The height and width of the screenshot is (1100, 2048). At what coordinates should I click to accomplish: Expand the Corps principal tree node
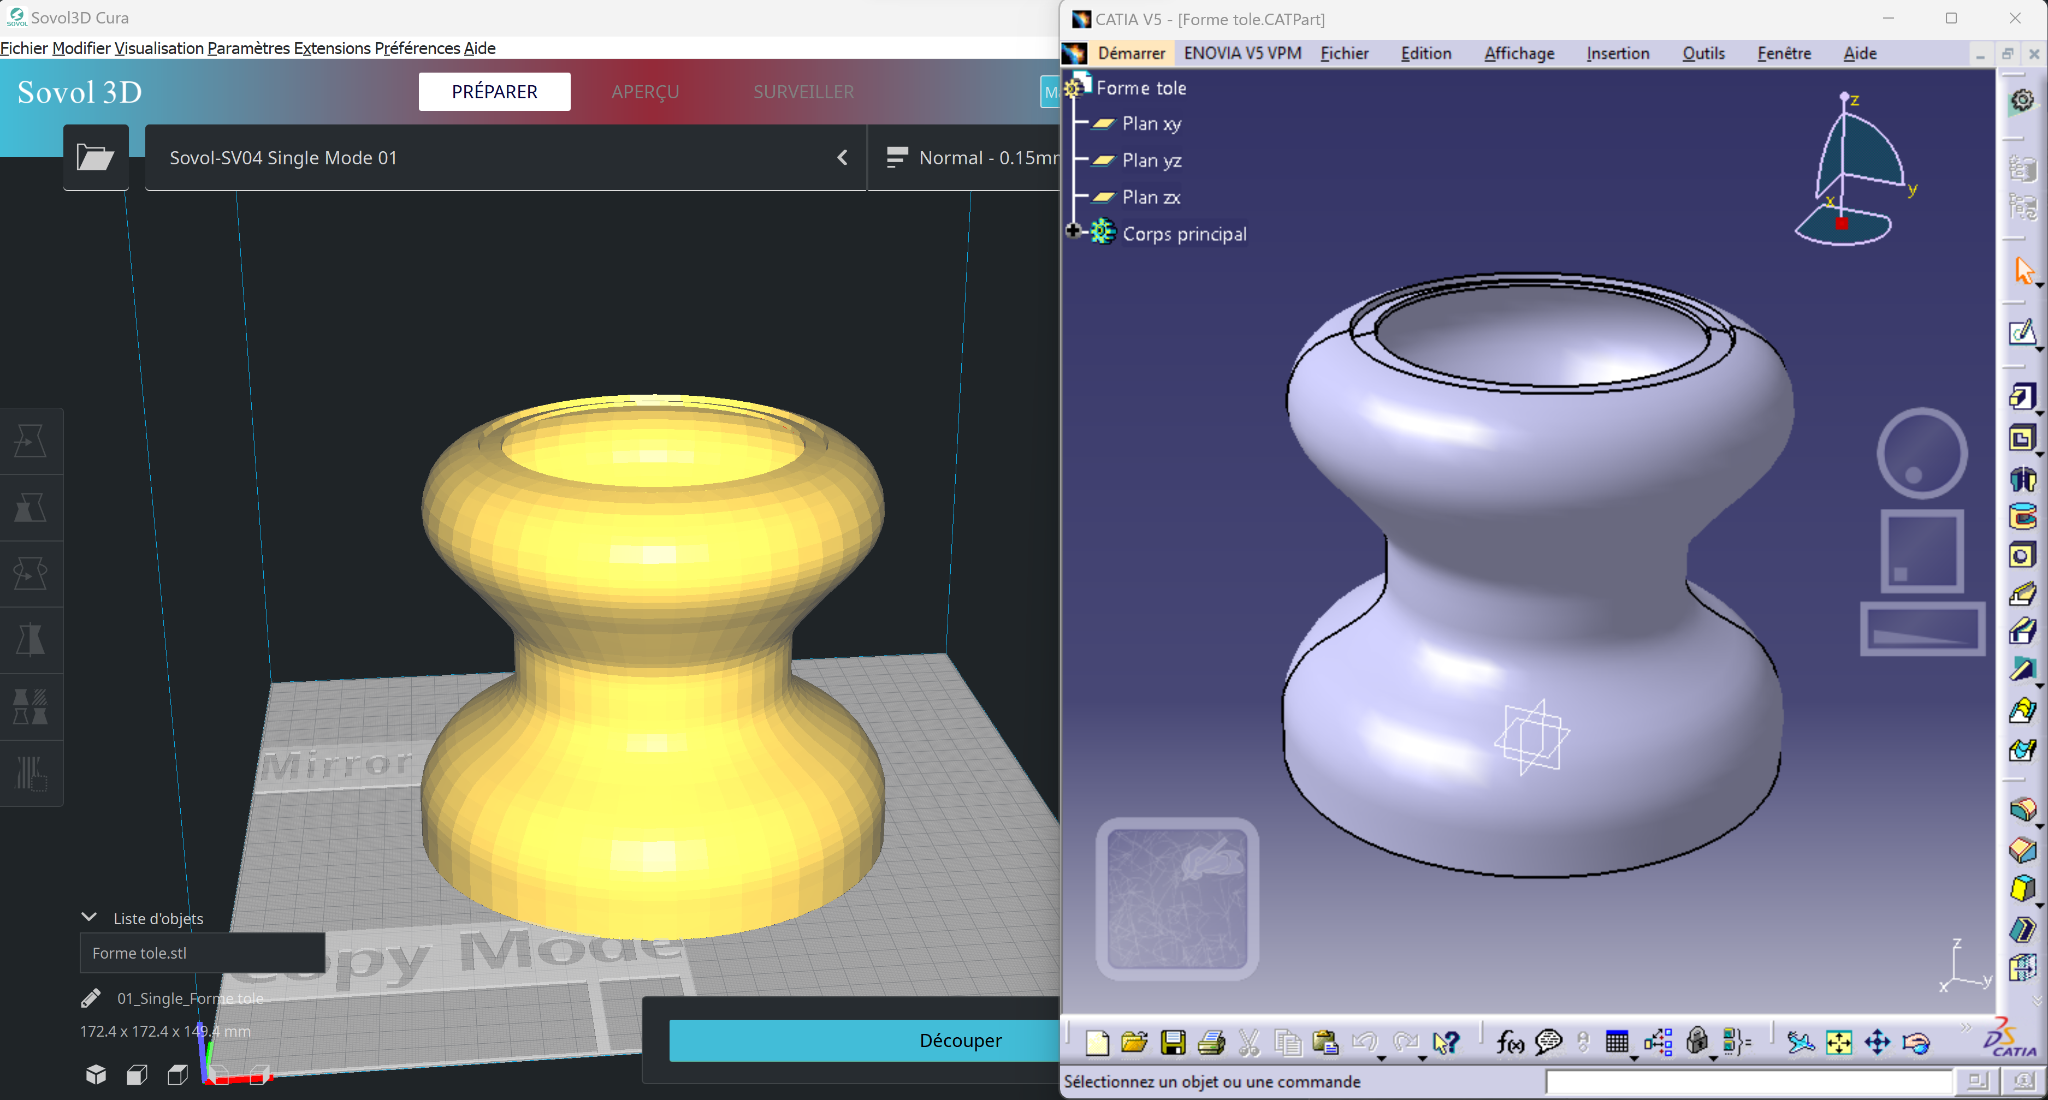tap(1073, 231)
